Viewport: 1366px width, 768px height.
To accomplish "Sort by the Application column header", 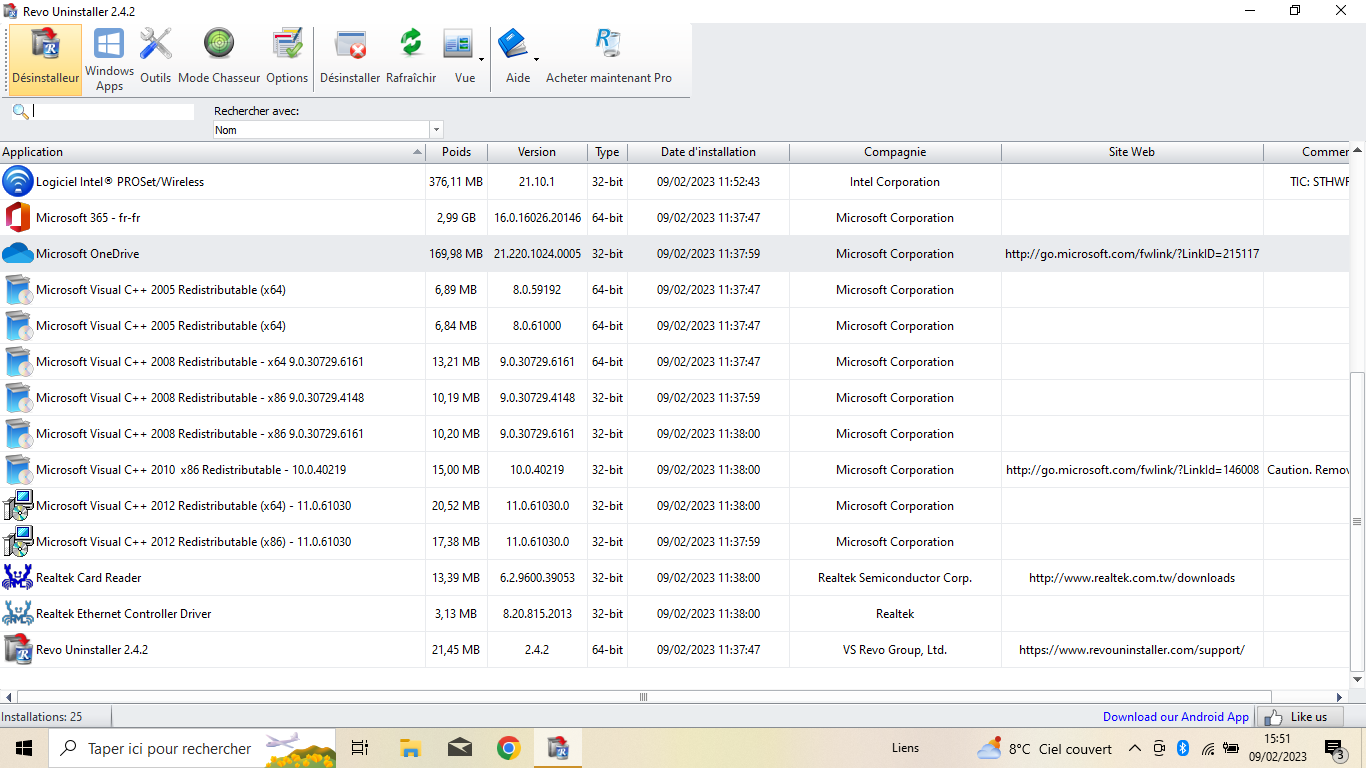I will (213, 152).
